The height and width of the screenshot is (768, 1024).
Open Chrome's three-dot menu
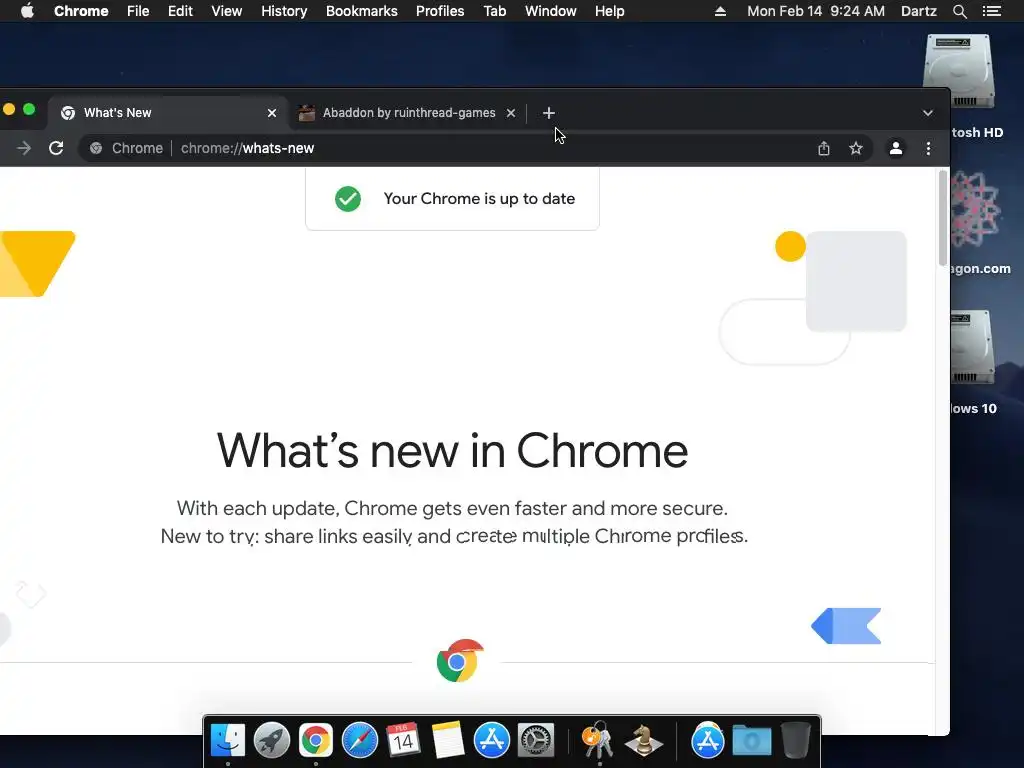point(928,148)
